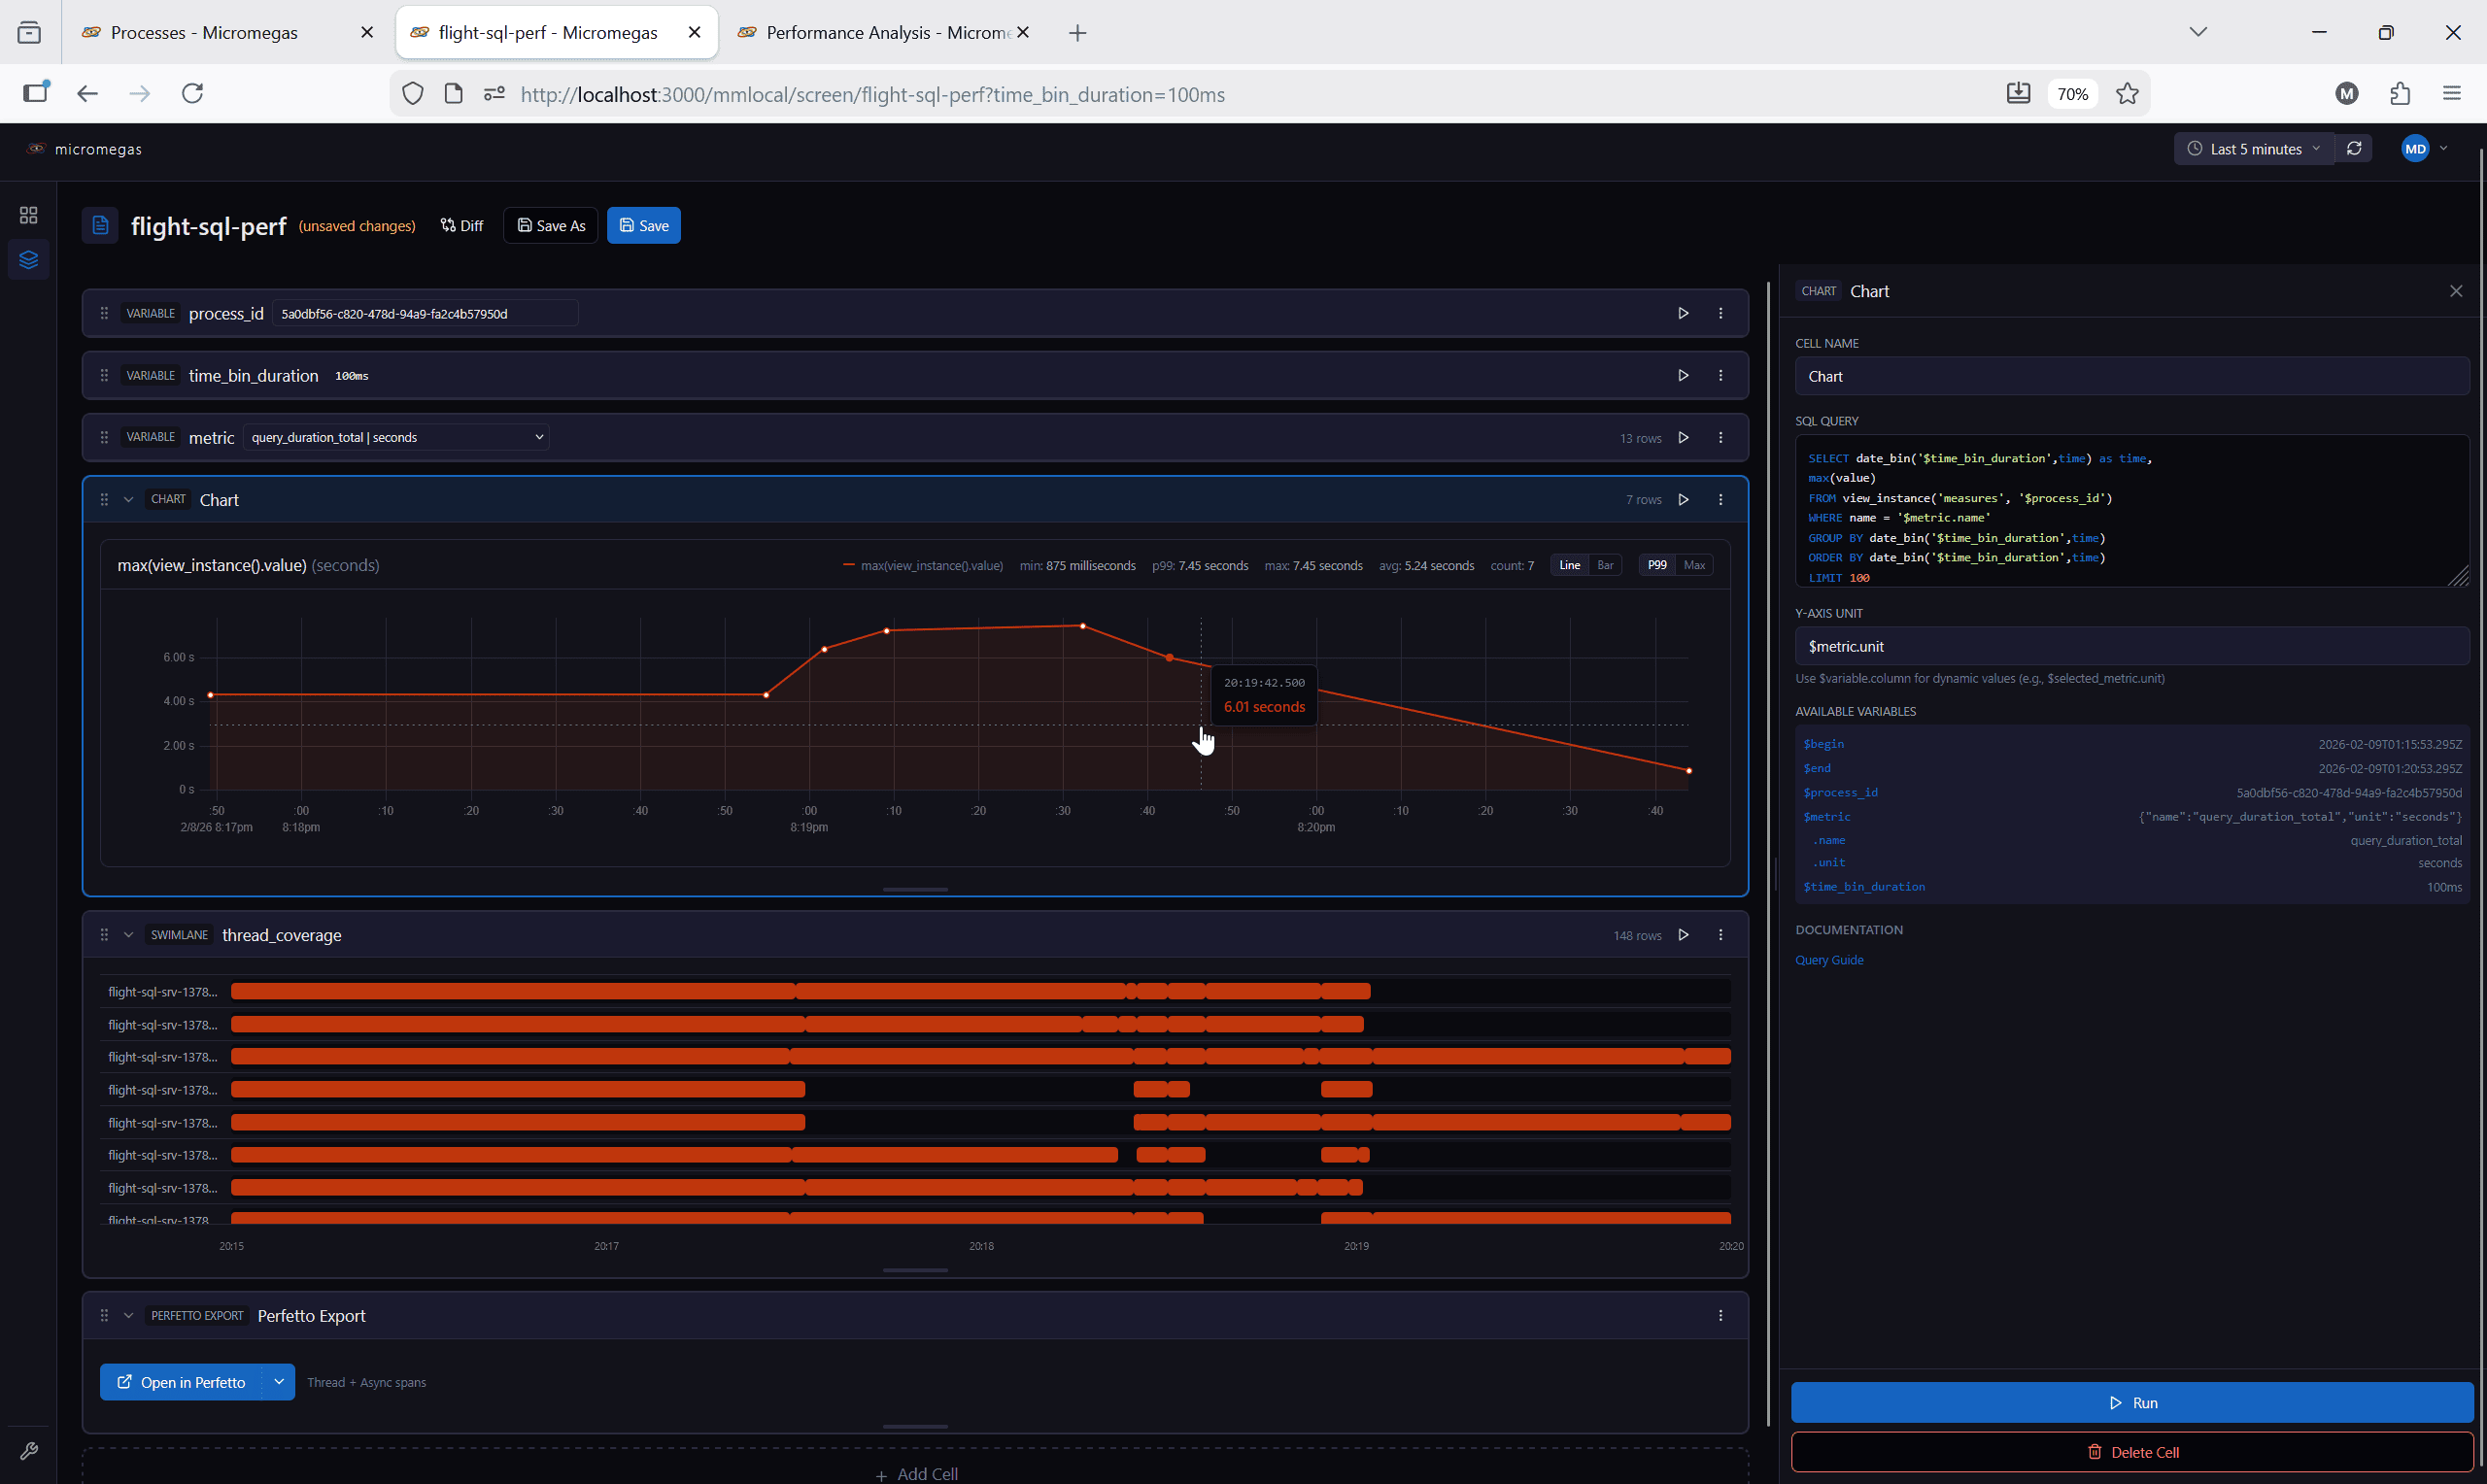Open the Perfetto Export cell options menu
Viewport: 2487px width, 1484px height.
(x=1720, y=1315)
